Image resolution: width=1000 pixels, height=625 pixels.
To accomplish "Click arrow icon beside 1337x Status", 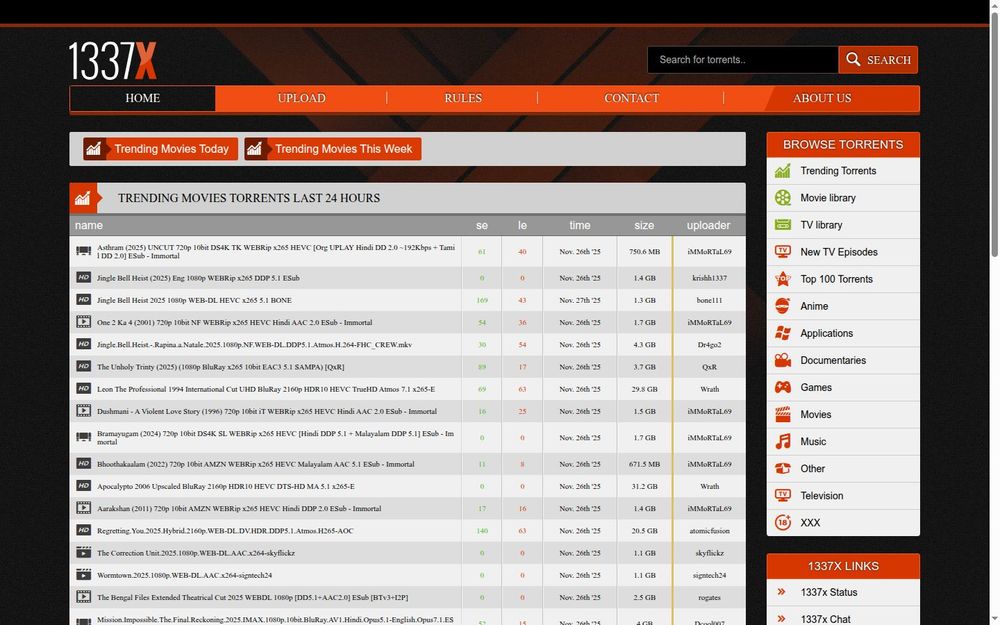I will tap(781, 592).
